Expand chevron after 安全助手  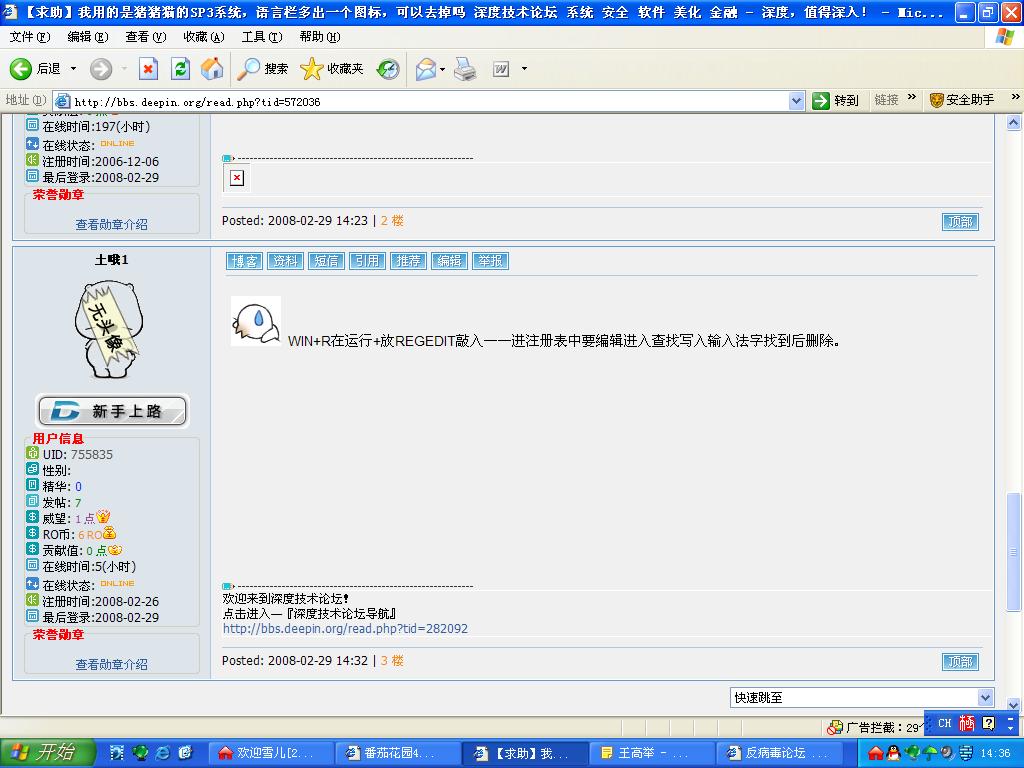click(1016, 97)
